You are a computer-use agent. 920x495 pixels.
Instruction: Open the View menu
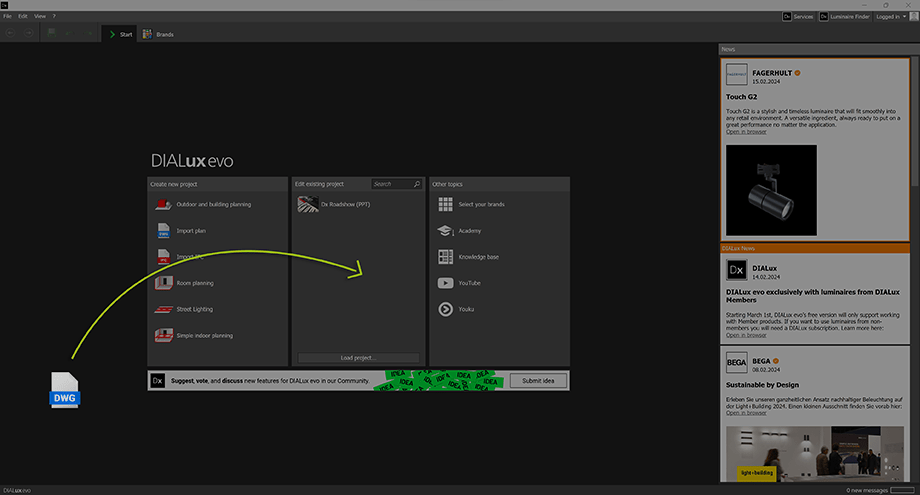(x=40, y=17)
